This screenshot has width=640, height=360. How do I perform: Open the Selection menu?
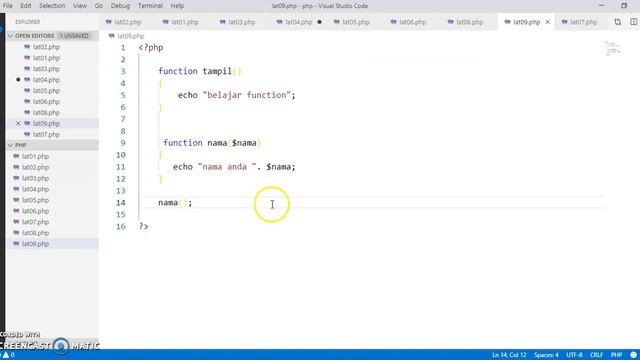tap(52, 6)
